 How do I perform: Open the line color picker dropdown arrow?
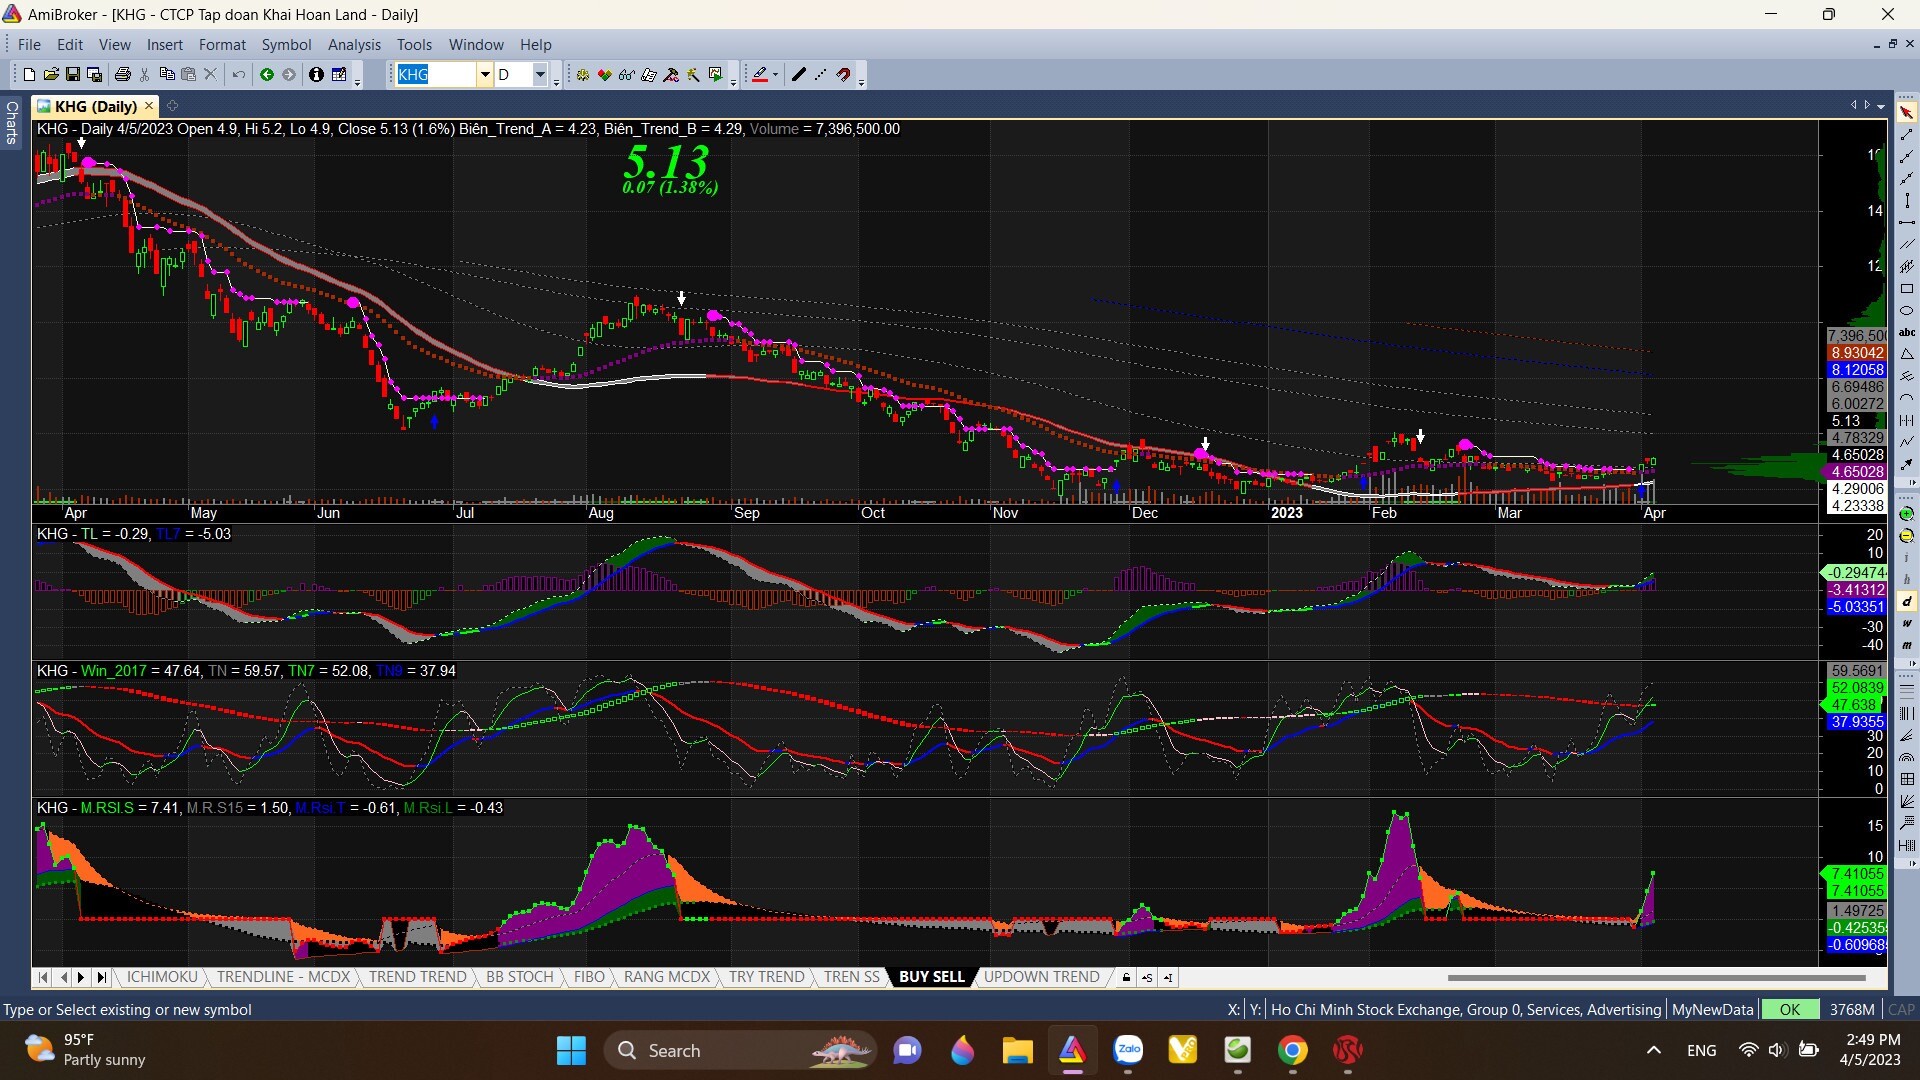776,75
